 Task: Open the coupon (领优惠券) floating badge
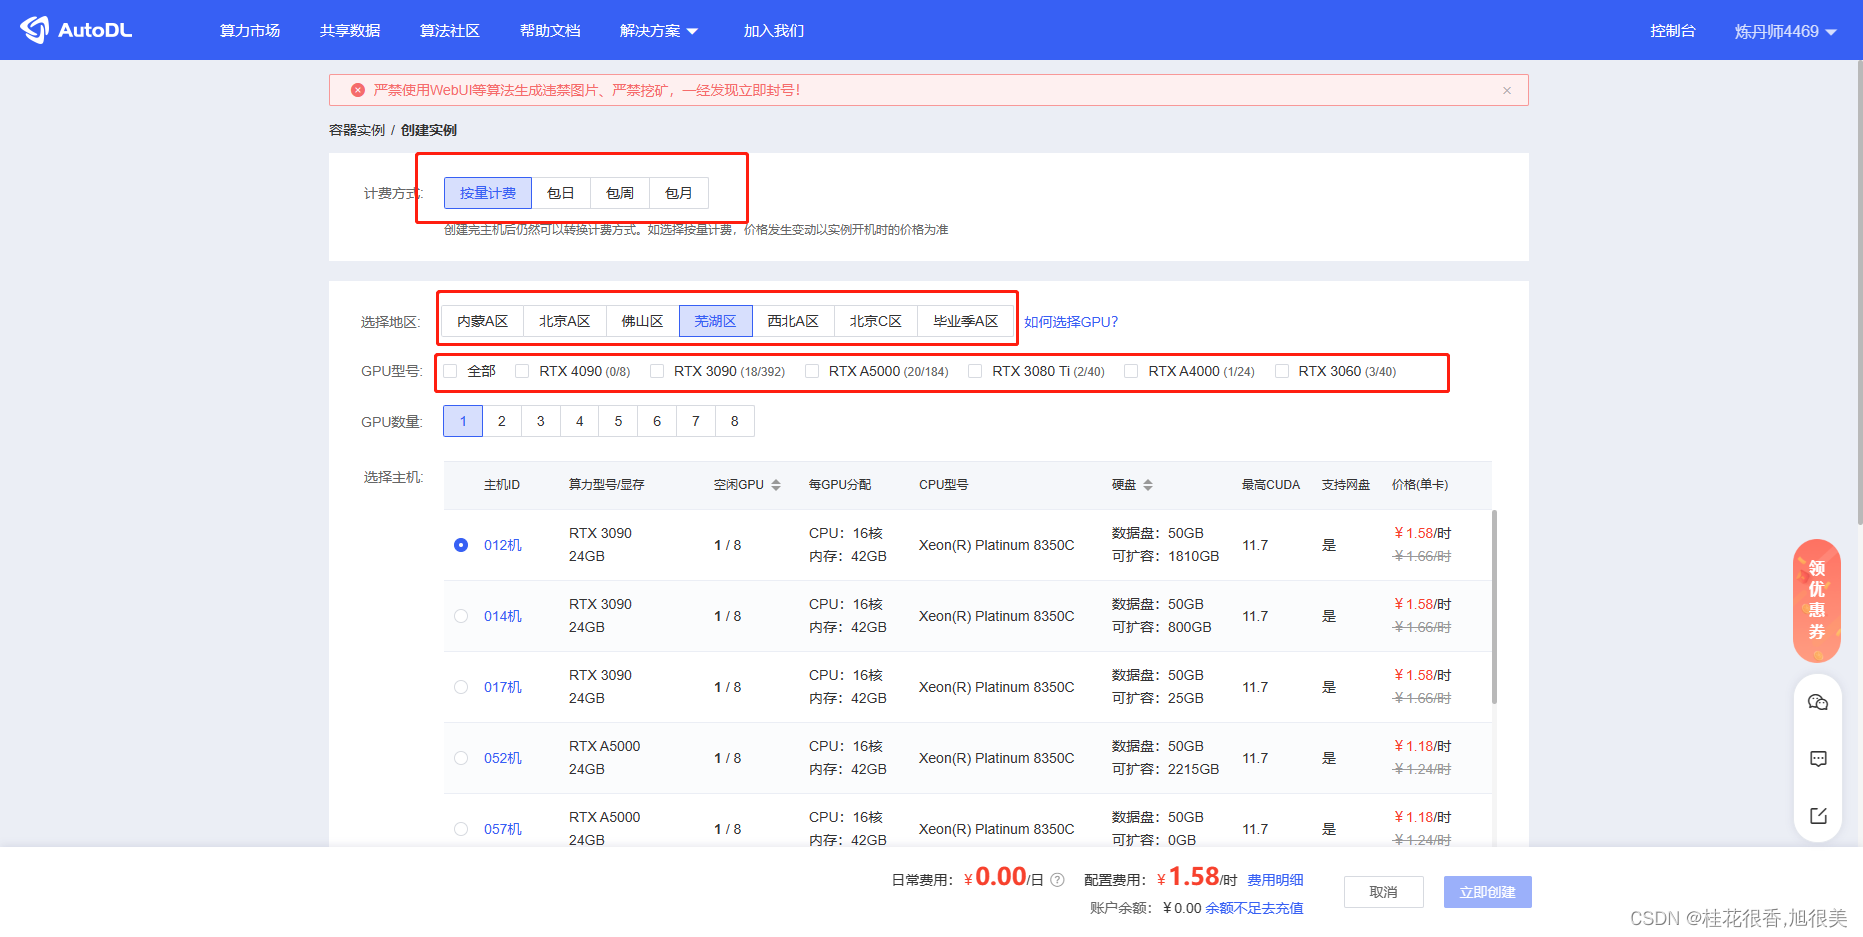[x=1817, y=601]
